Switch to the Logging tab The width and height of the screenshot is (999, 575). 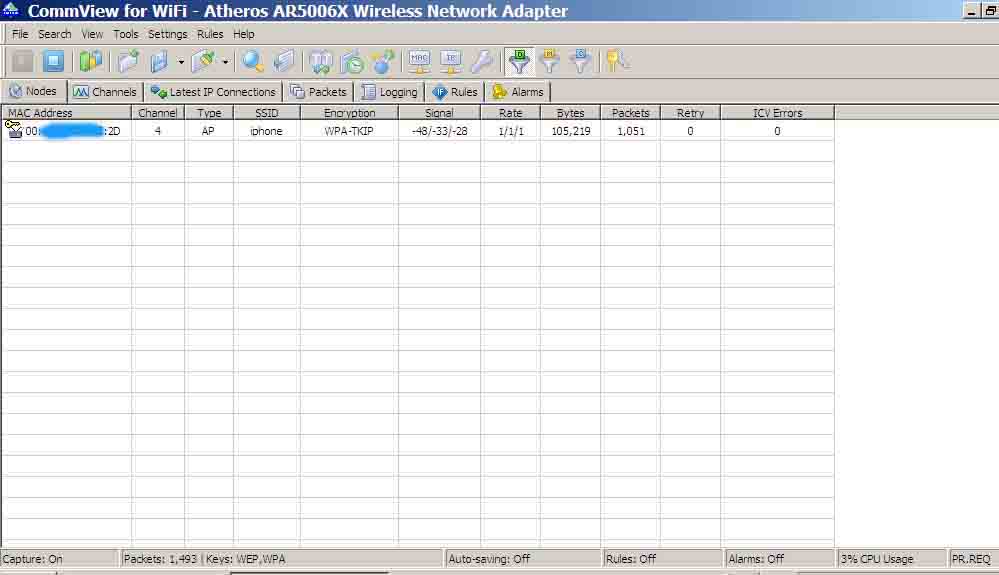point(389,92)
